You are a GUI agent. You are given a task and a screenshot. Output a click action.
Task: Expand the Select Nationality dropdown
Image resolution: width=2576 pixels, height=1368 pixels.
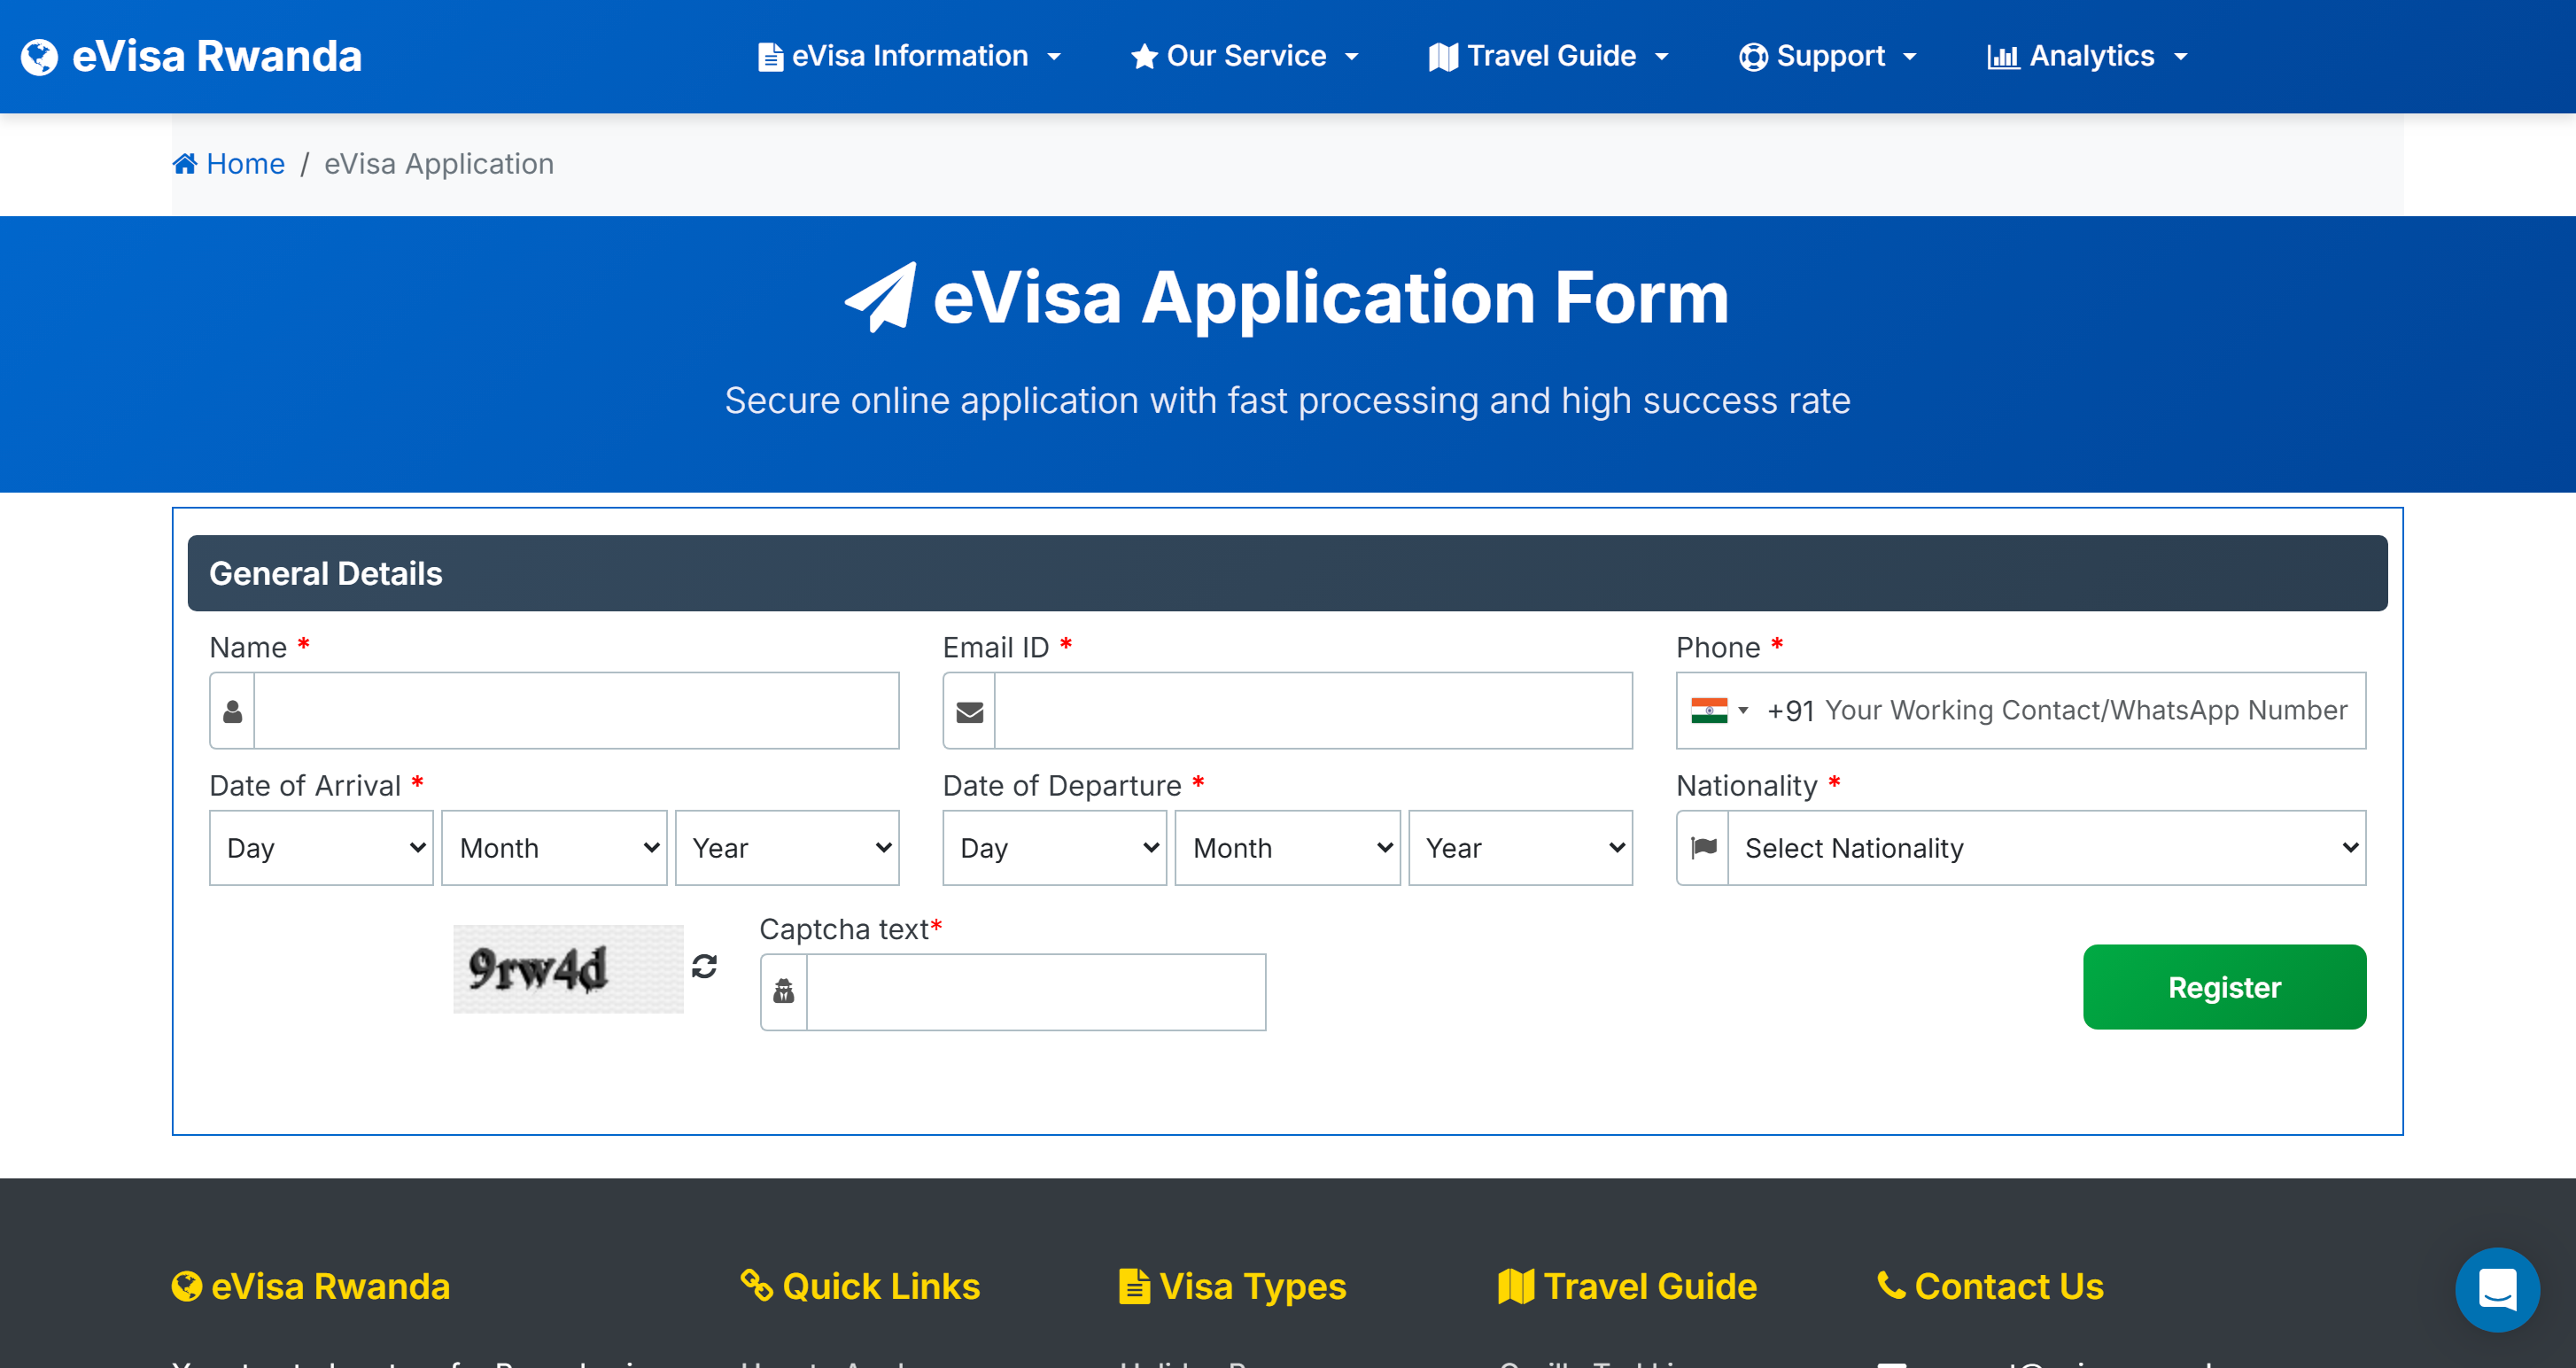click(2047, 848)
